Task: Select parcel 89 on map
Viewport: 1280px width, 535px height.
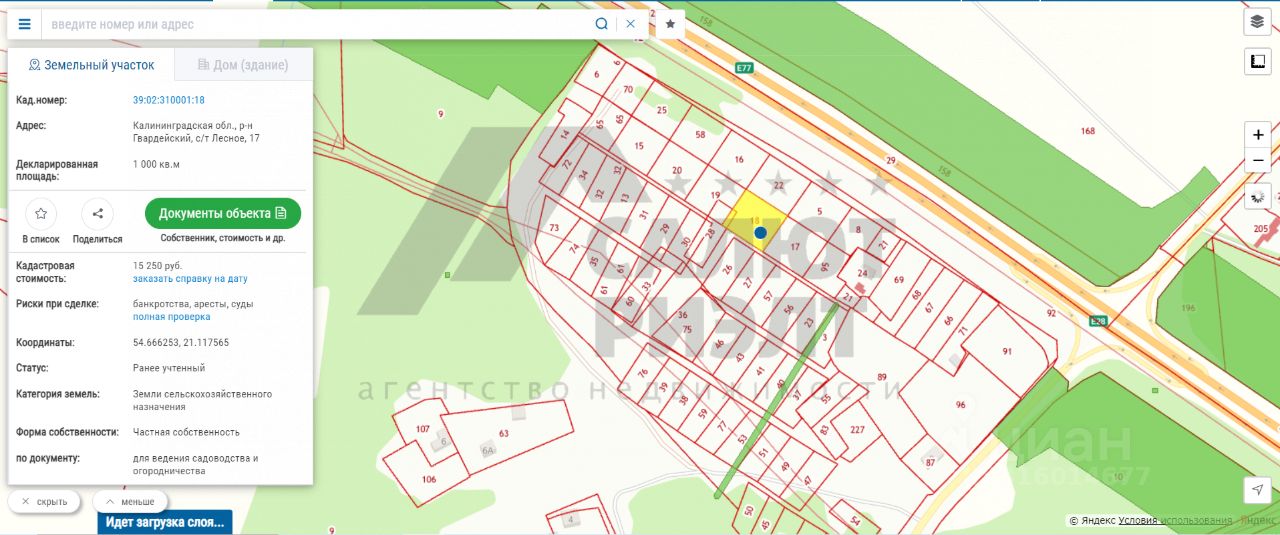Action: tap(882, 377)
